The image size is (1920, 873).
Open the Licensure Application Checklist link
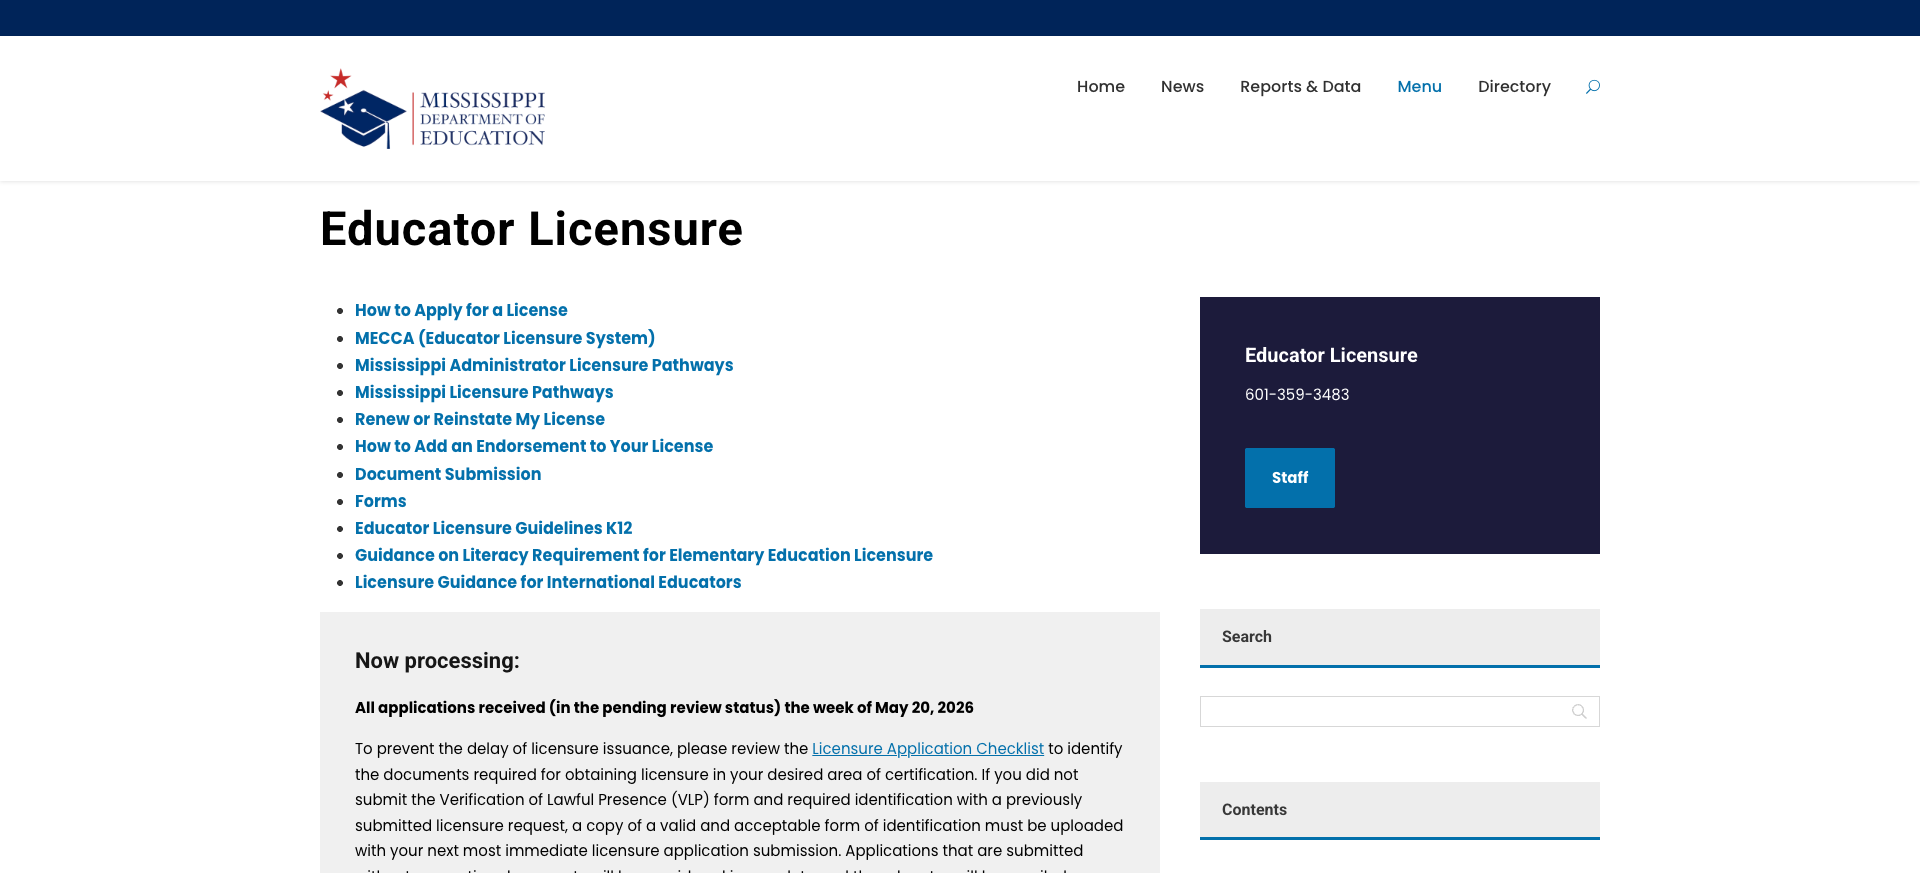pos(928,749)
